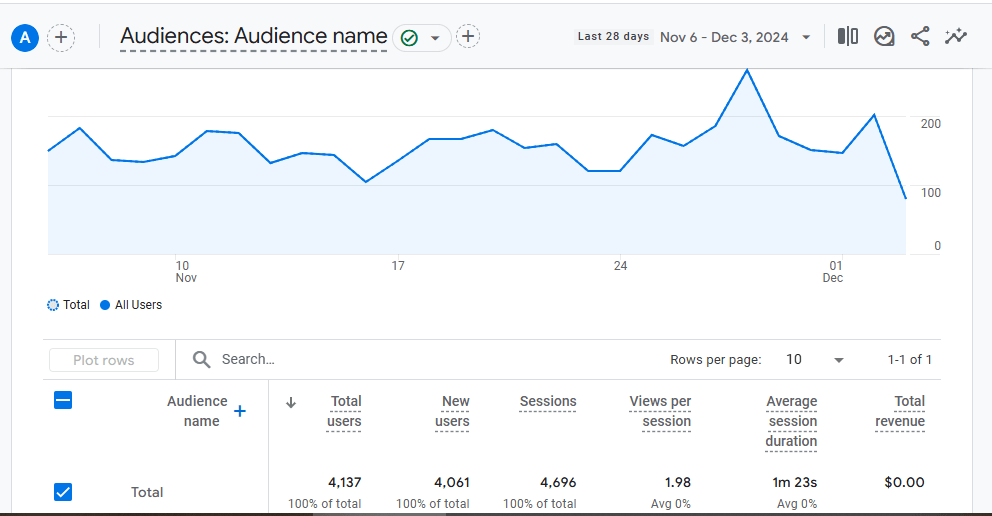
Task: Add a dimension next to Audience name
Action: (x=240, y=411)
